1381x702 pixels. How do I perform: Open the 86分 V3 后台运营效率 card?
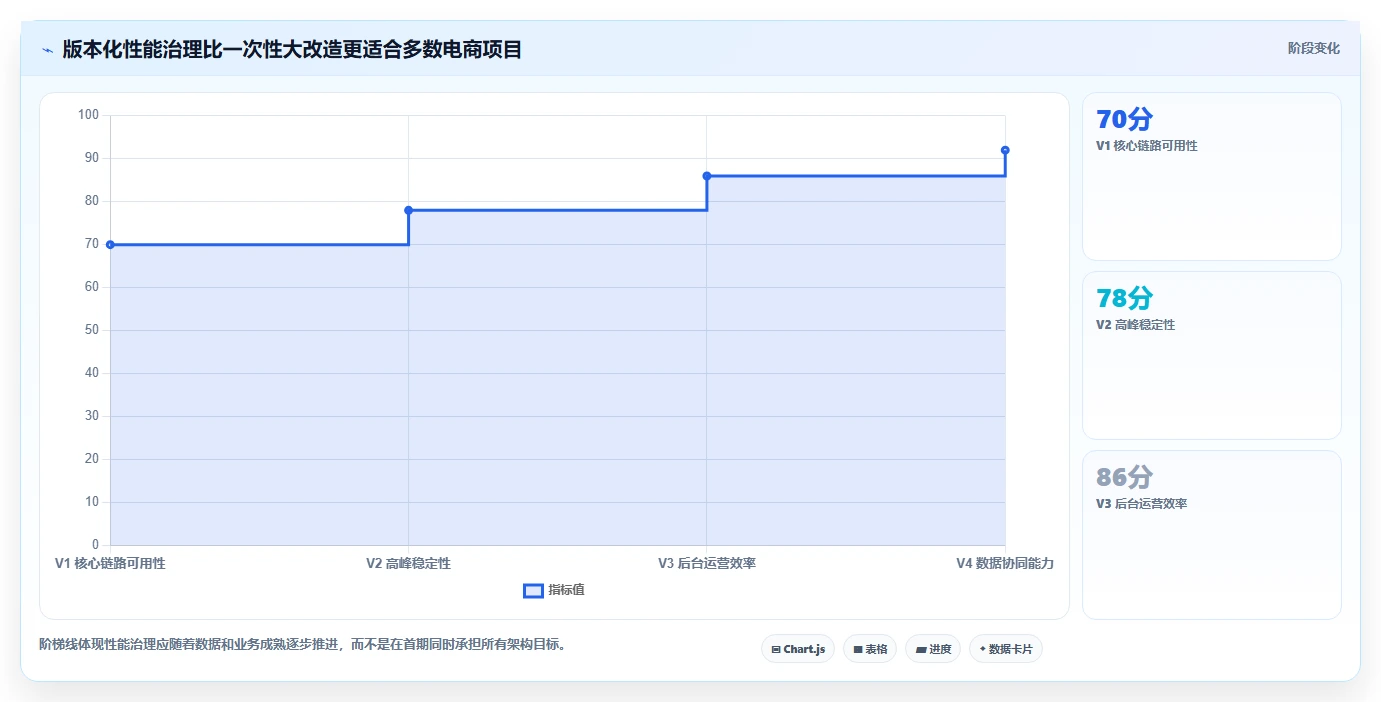pyautogui.click(x=1212, y=535)
